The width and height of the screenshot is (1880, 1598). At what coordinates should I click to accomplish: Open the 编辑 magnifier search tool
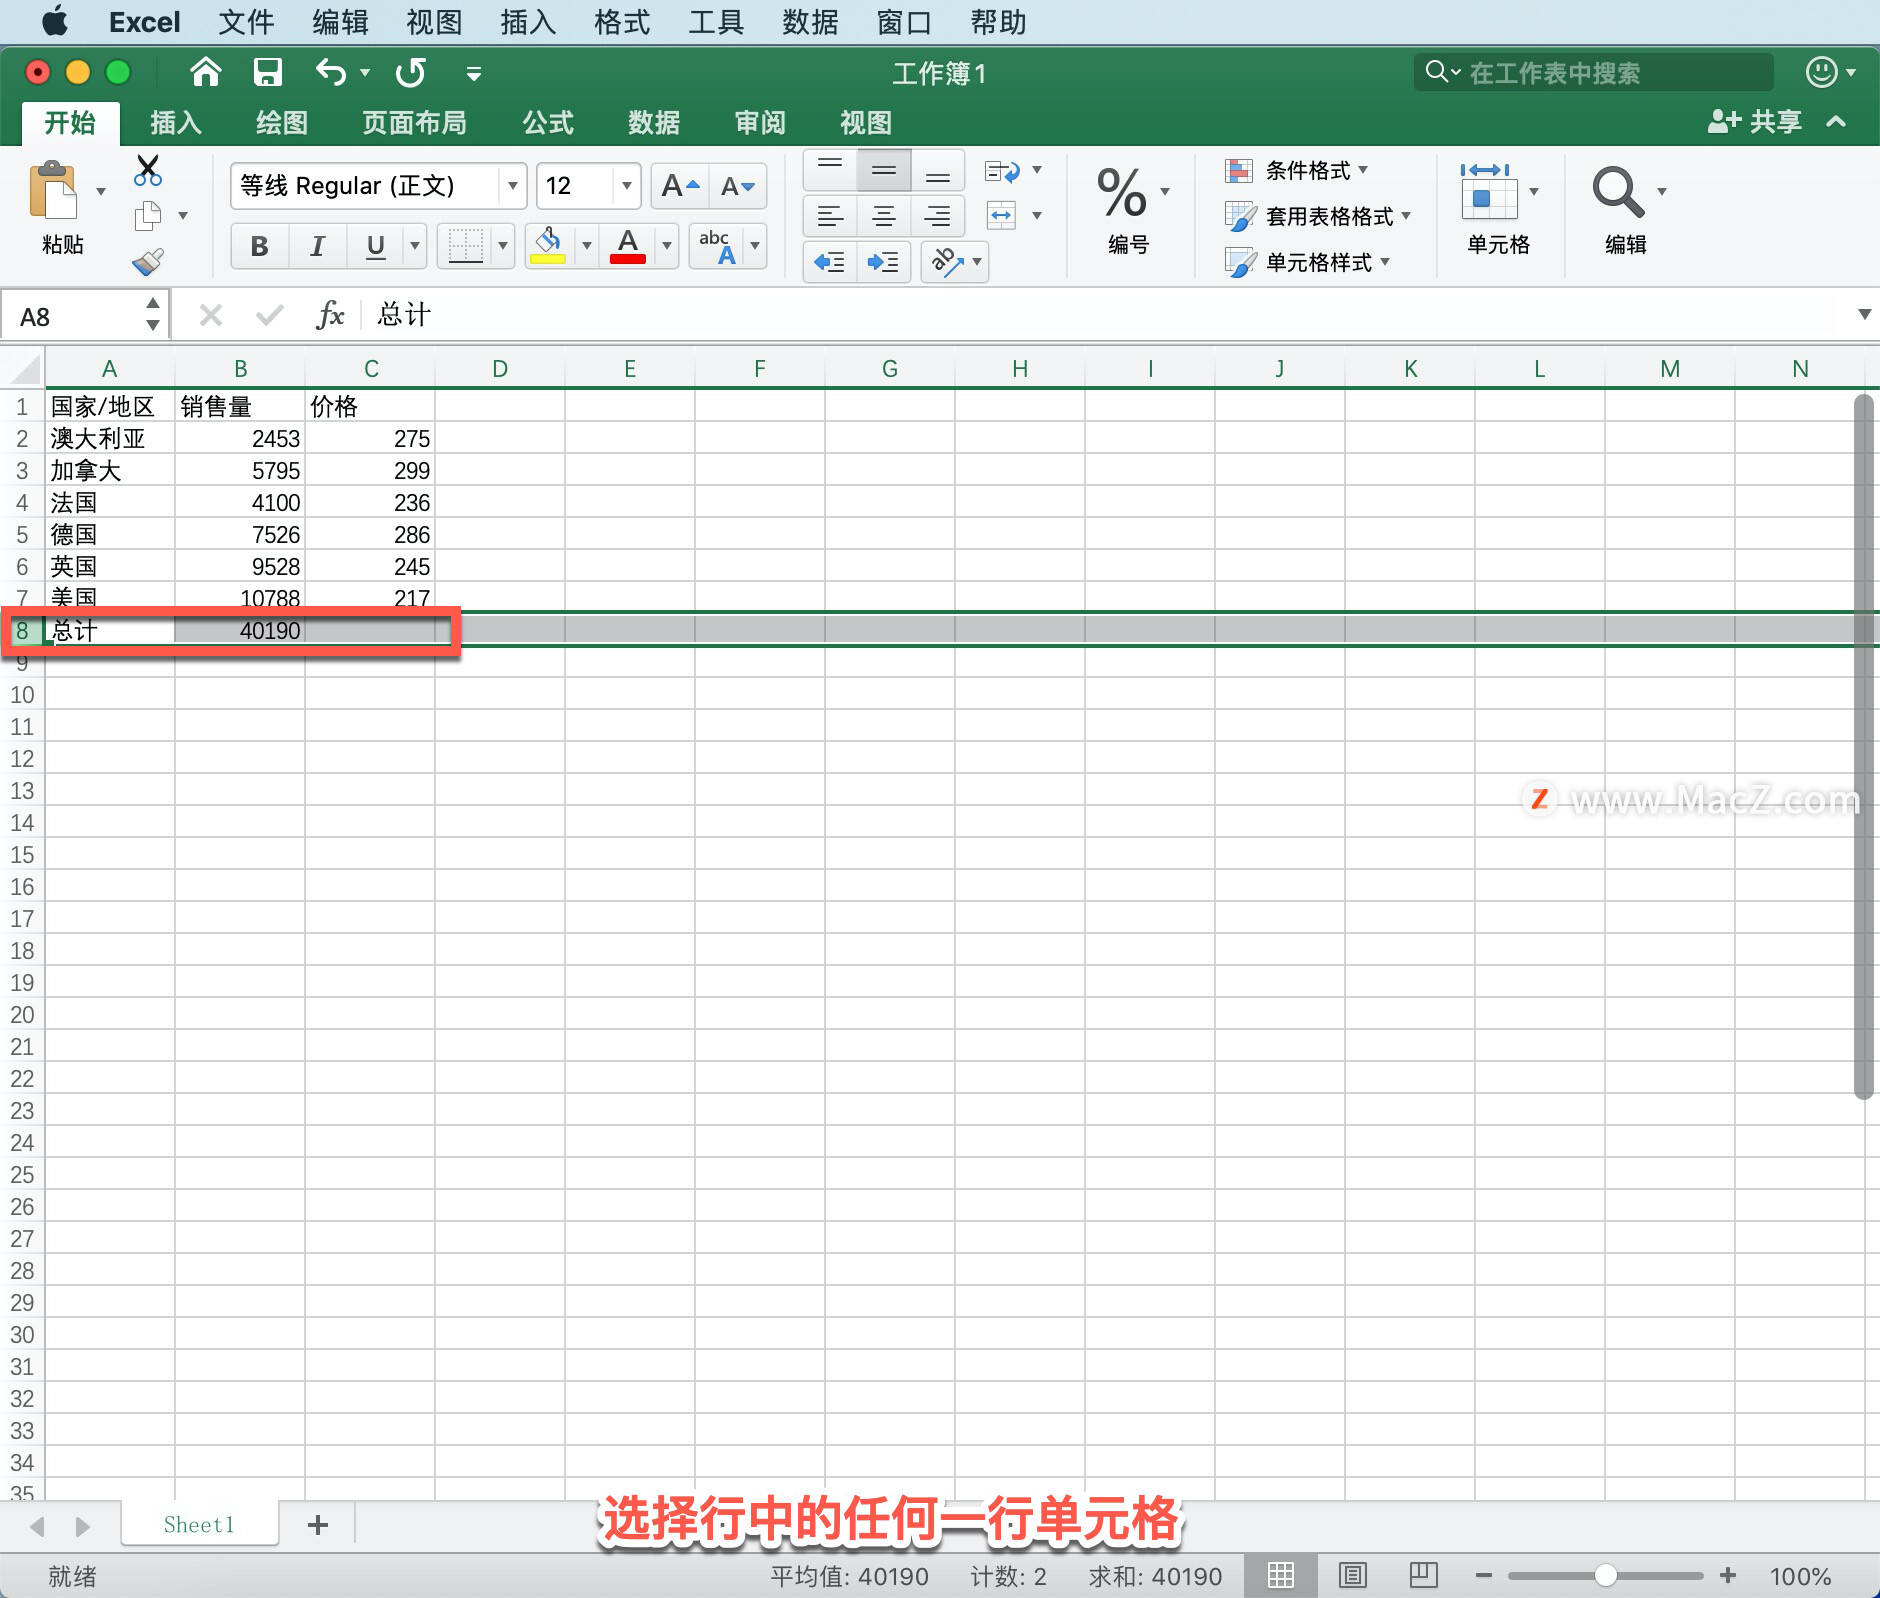coord(1618,192)
